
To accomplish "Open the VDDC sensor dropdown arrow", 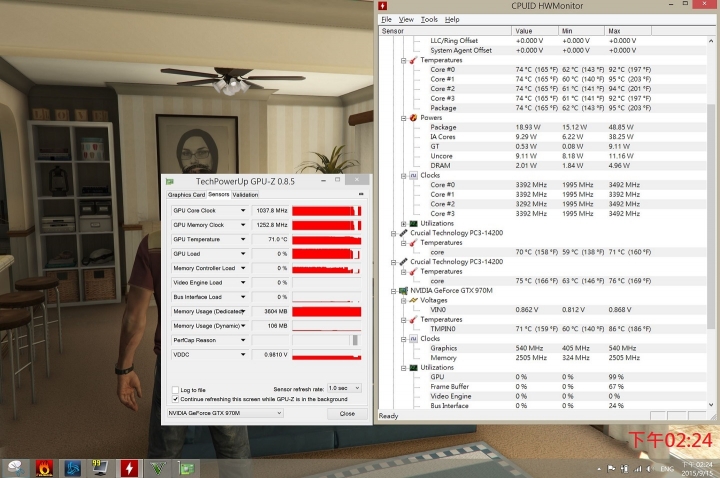I will 243,354.
